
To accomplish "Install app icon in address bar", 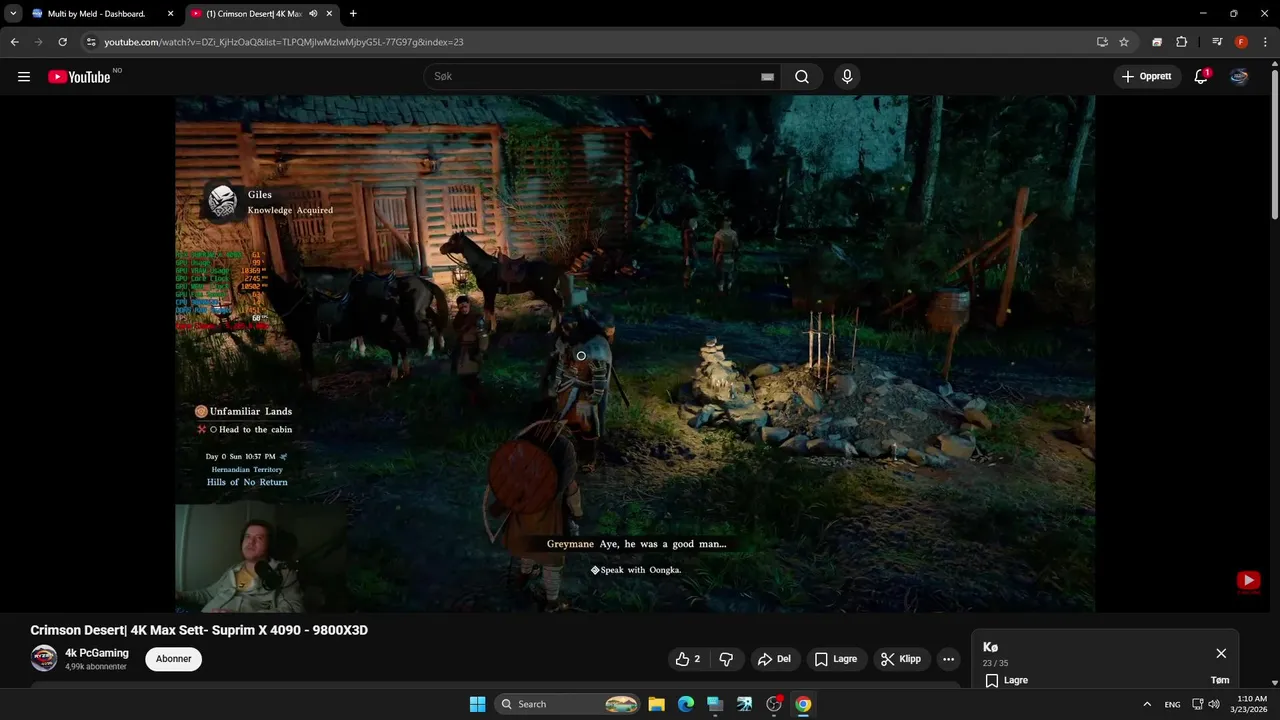I will (x=1102, y=42).
